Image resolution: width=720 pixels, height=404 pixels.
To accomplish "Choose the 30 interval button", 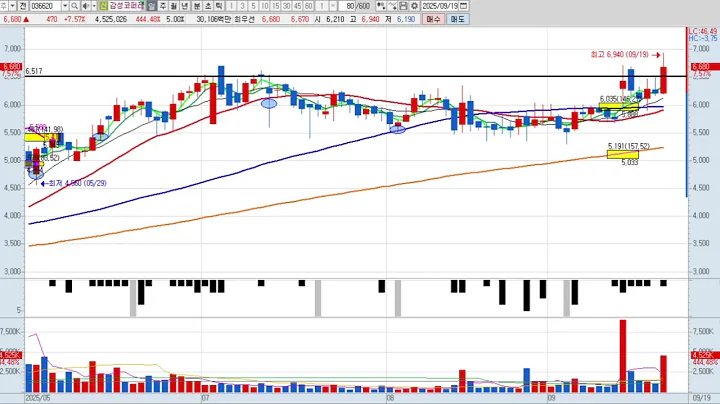I will coord(287,6).
